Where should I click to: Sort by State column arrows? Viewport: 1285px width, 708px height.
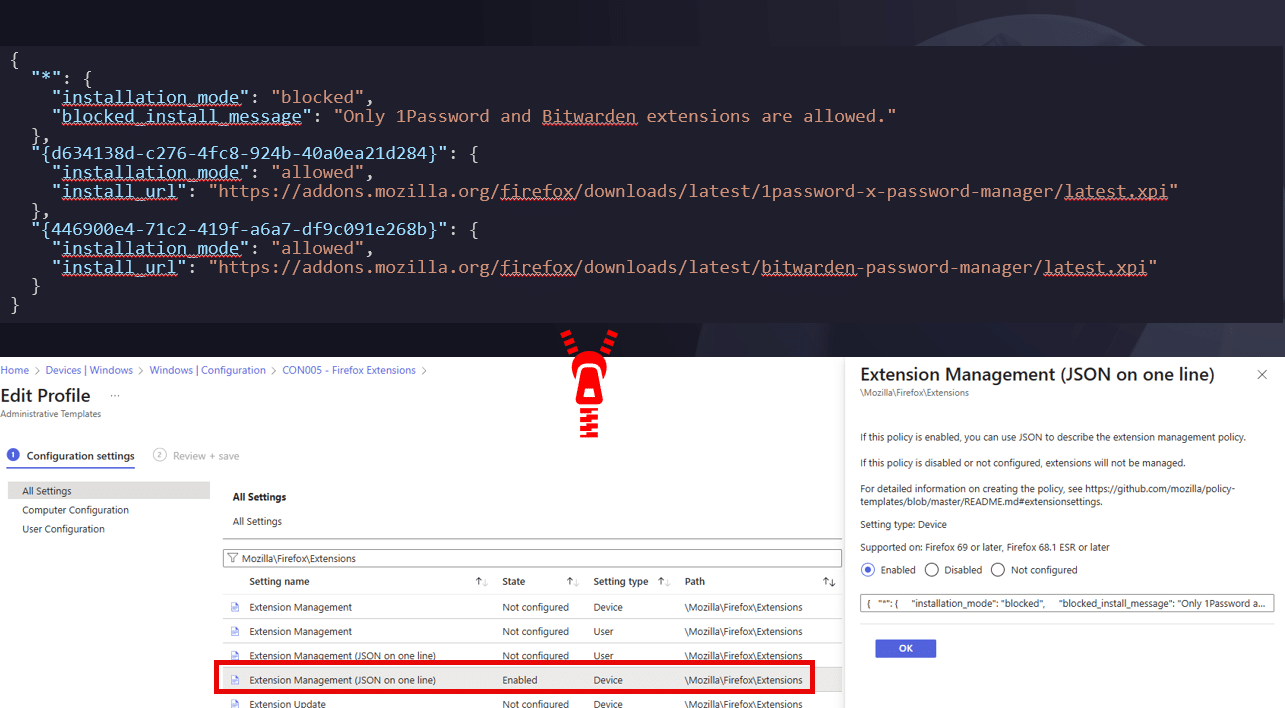(x=572, y=582)
